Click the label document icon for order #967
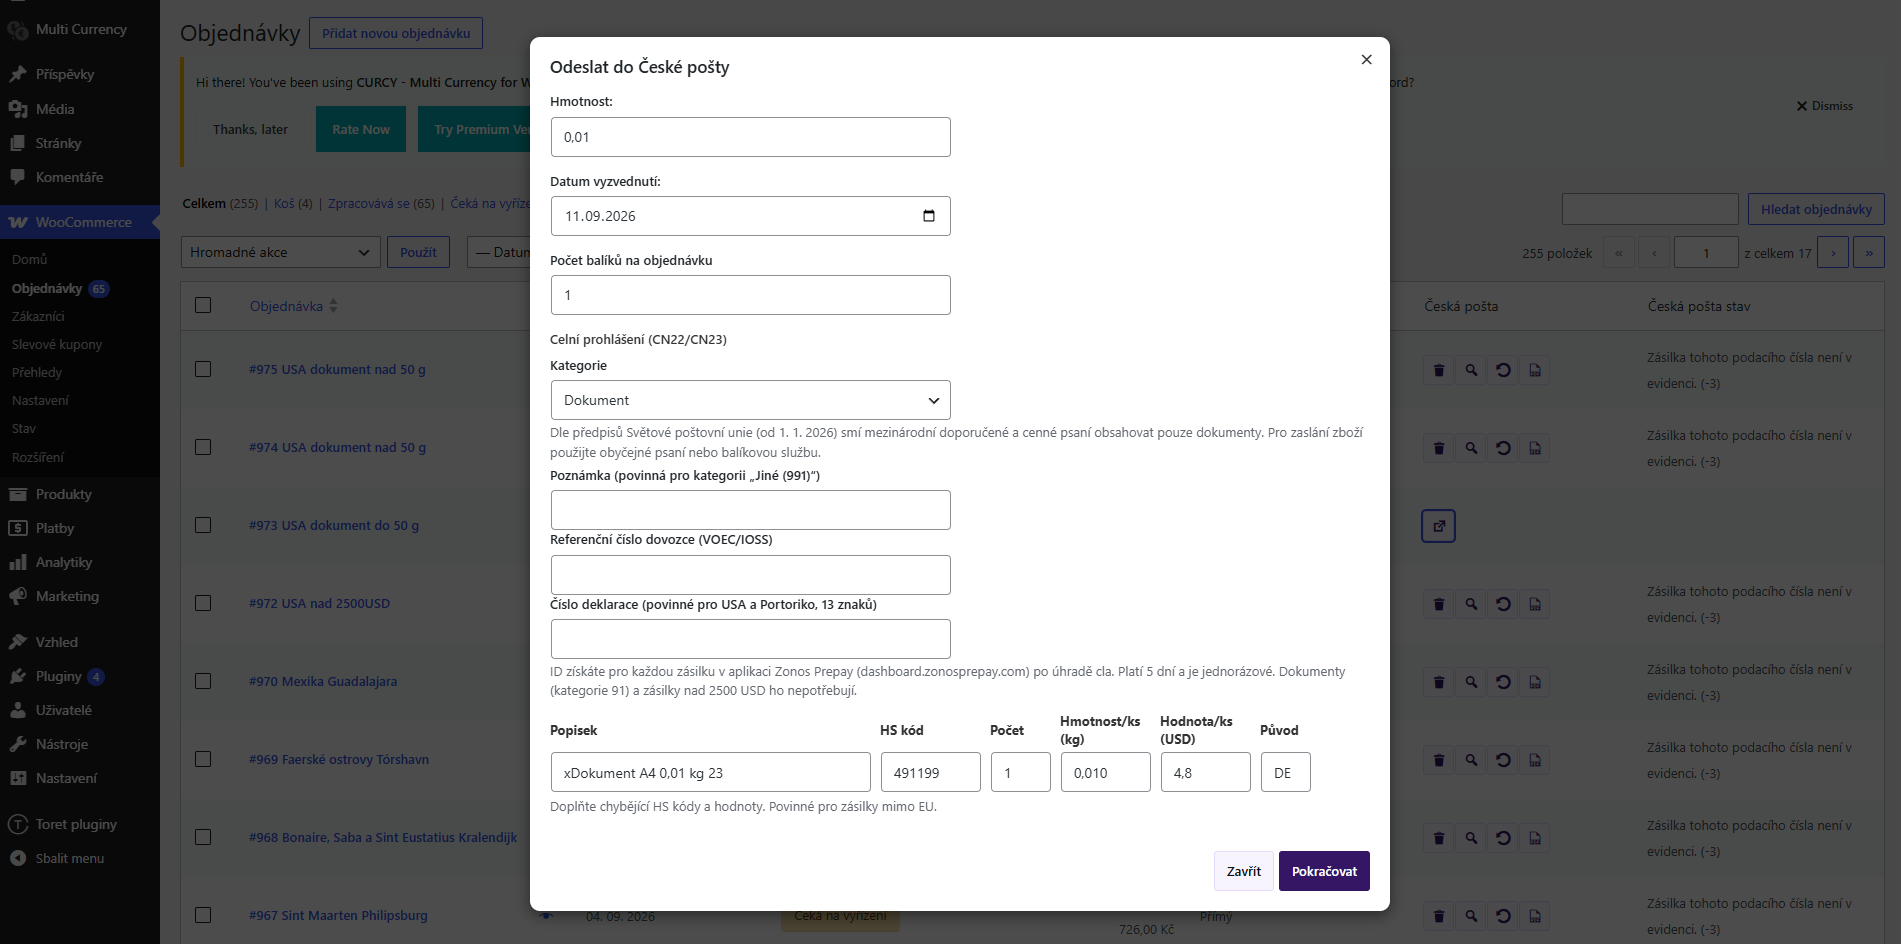The image size is (1901, 944). 1535,916
